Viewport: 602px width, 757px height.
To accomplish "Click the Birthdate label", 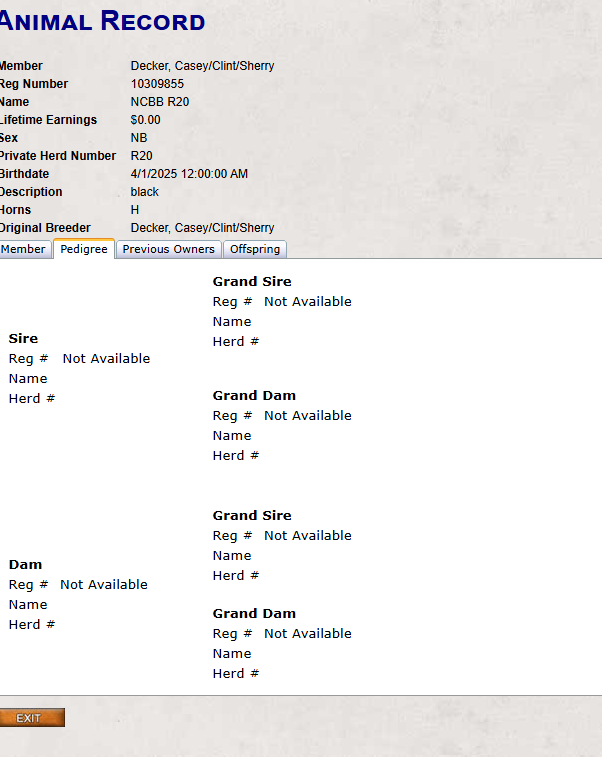I will pos(24,174).
